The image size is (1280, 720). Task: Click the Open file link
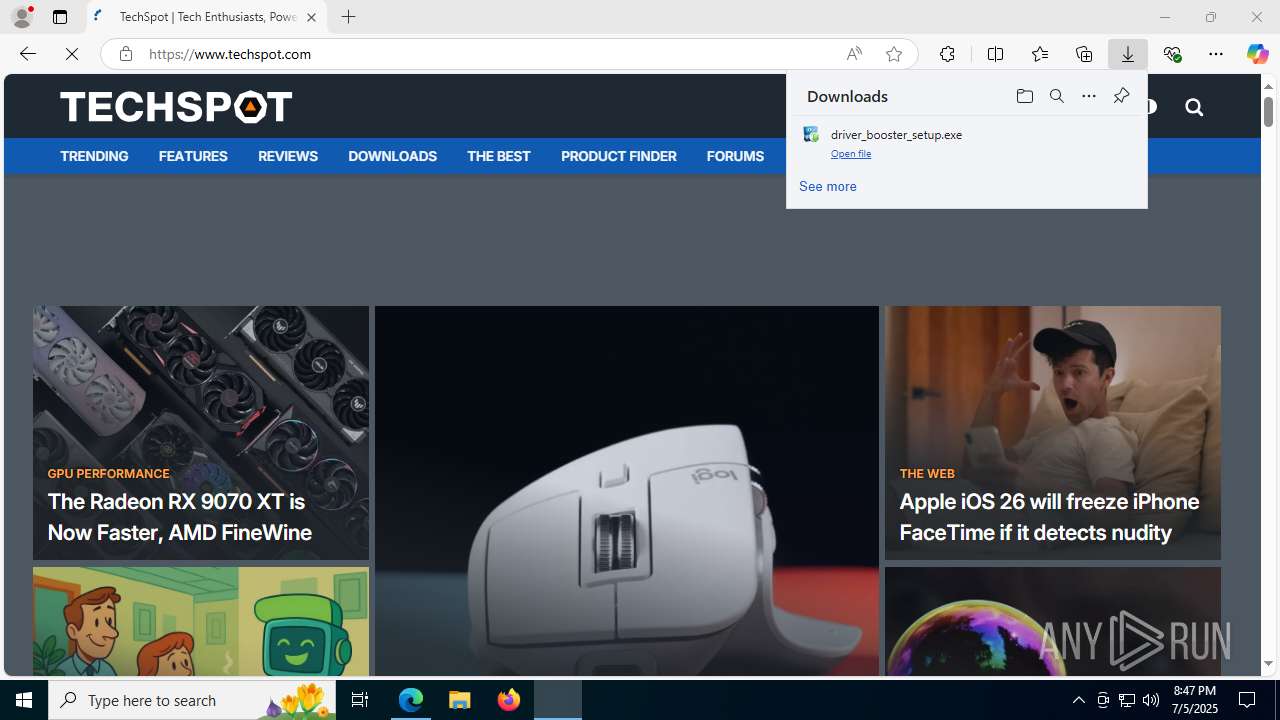click(851, 154)
